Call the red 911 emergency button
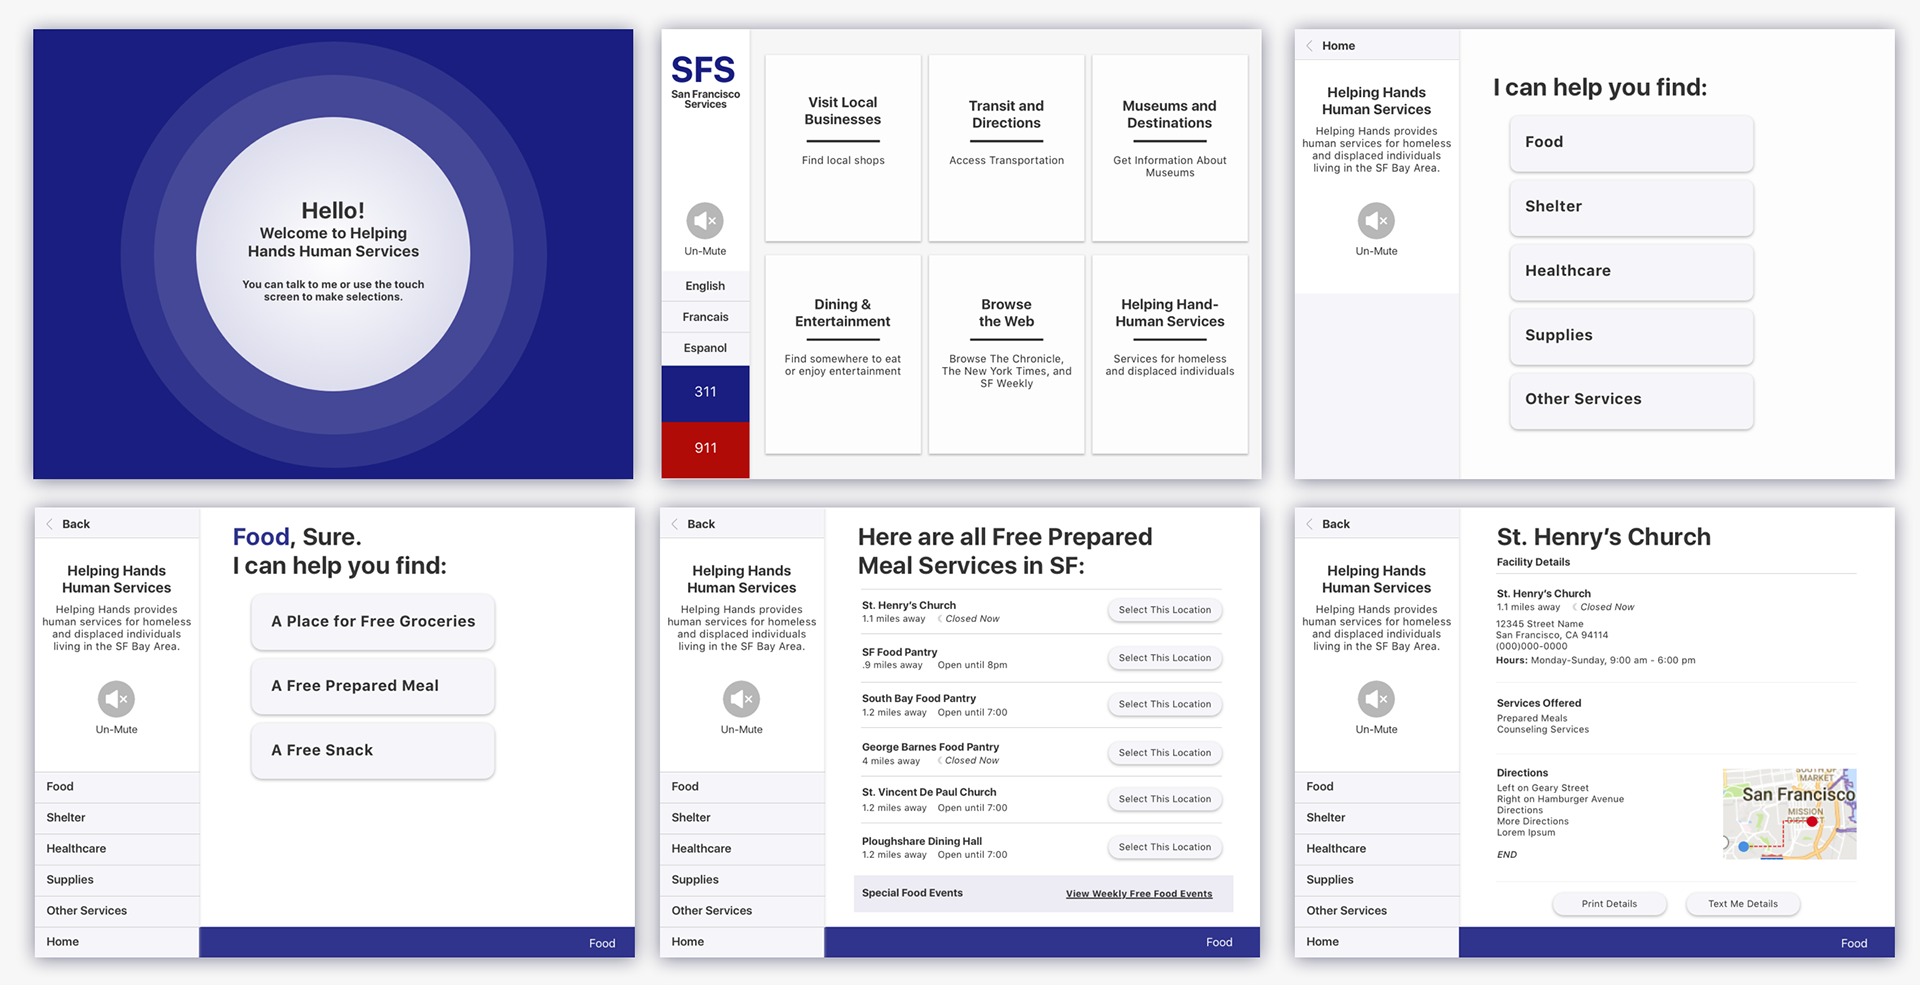This screenshot has width=1920, height=985. [705, 449]
